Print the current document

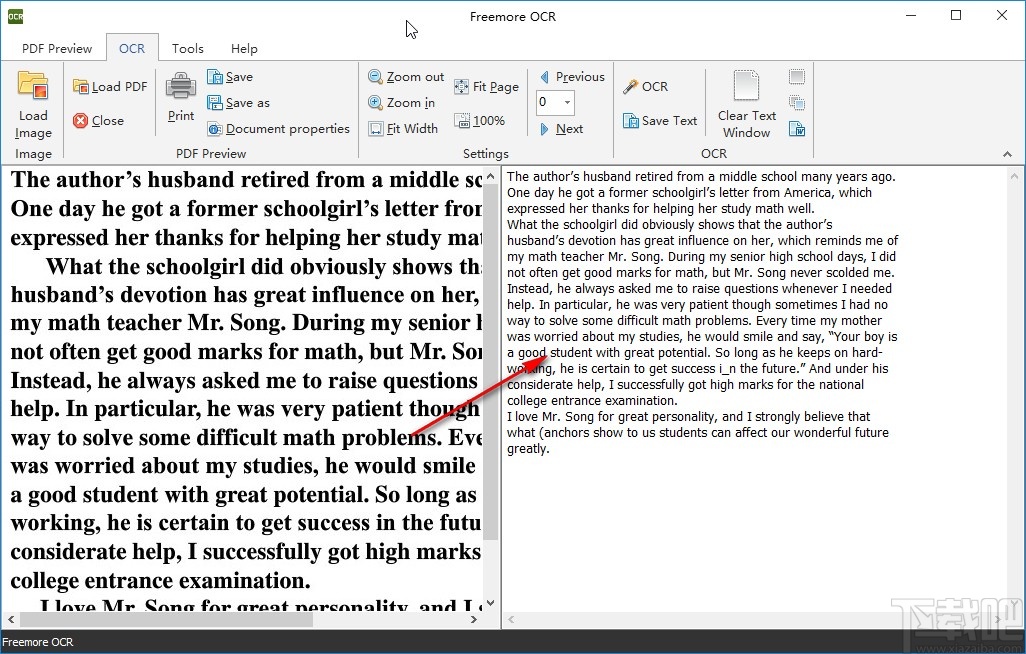(181, 98)
